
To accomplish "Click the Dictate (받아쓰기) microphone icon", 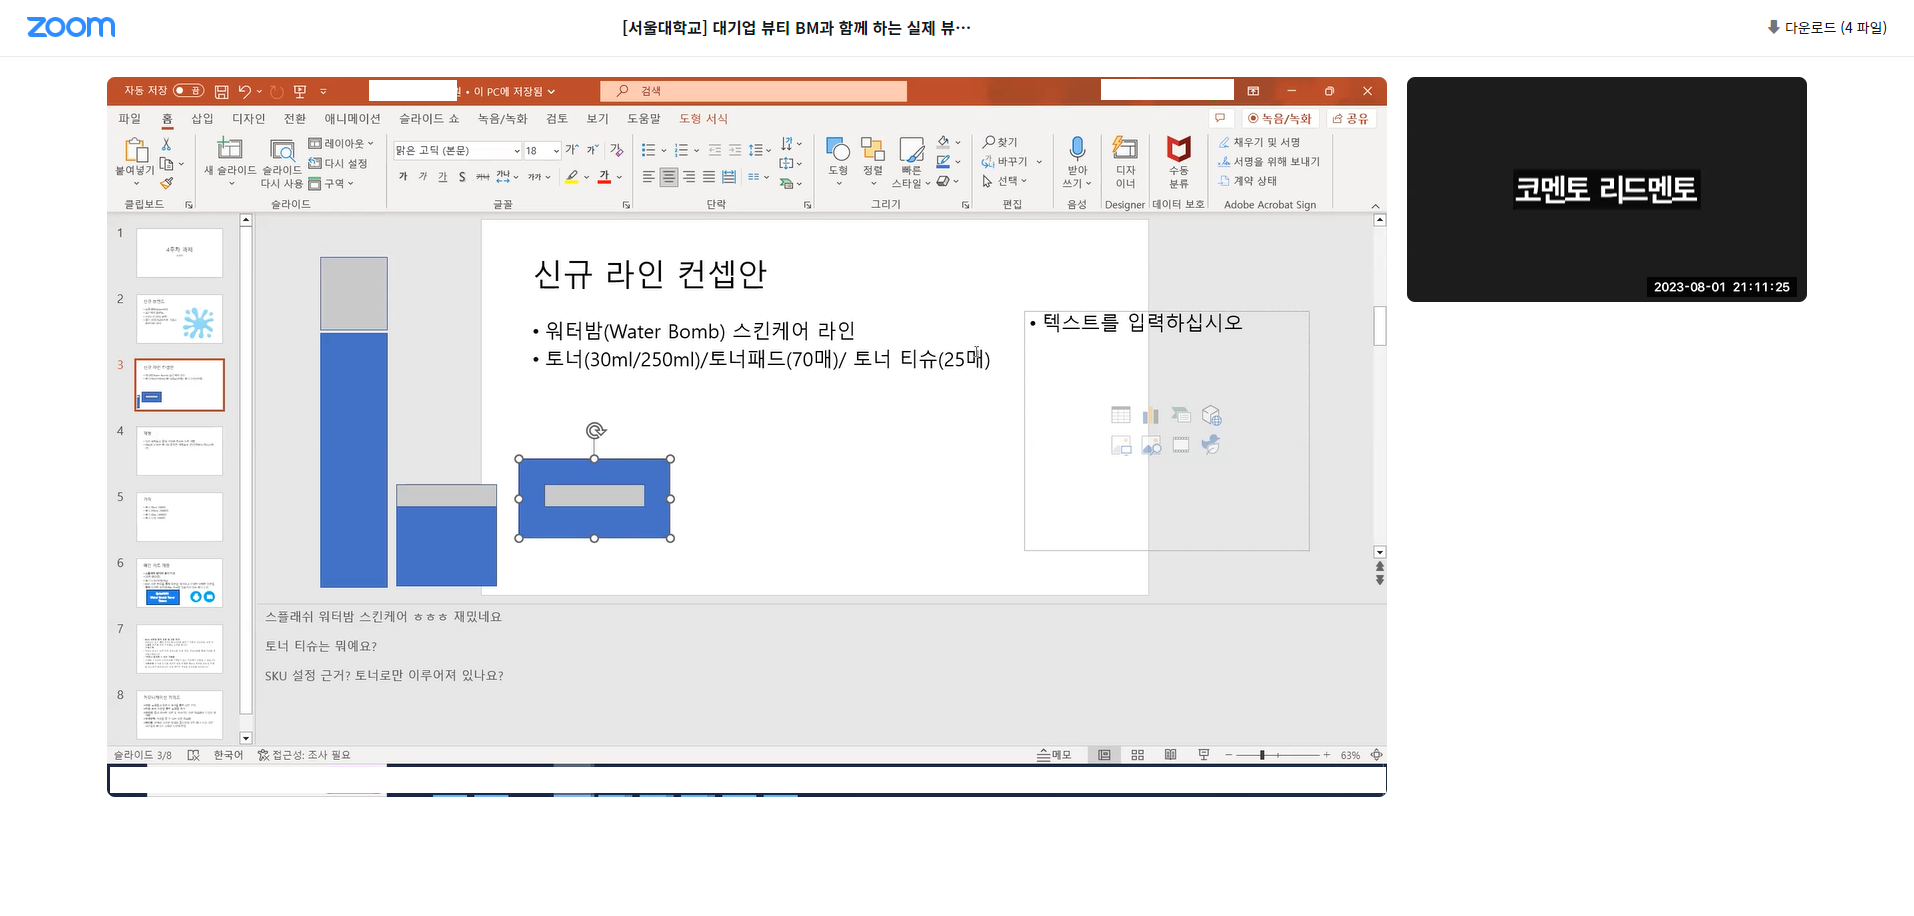I will tap(1077, 149).
